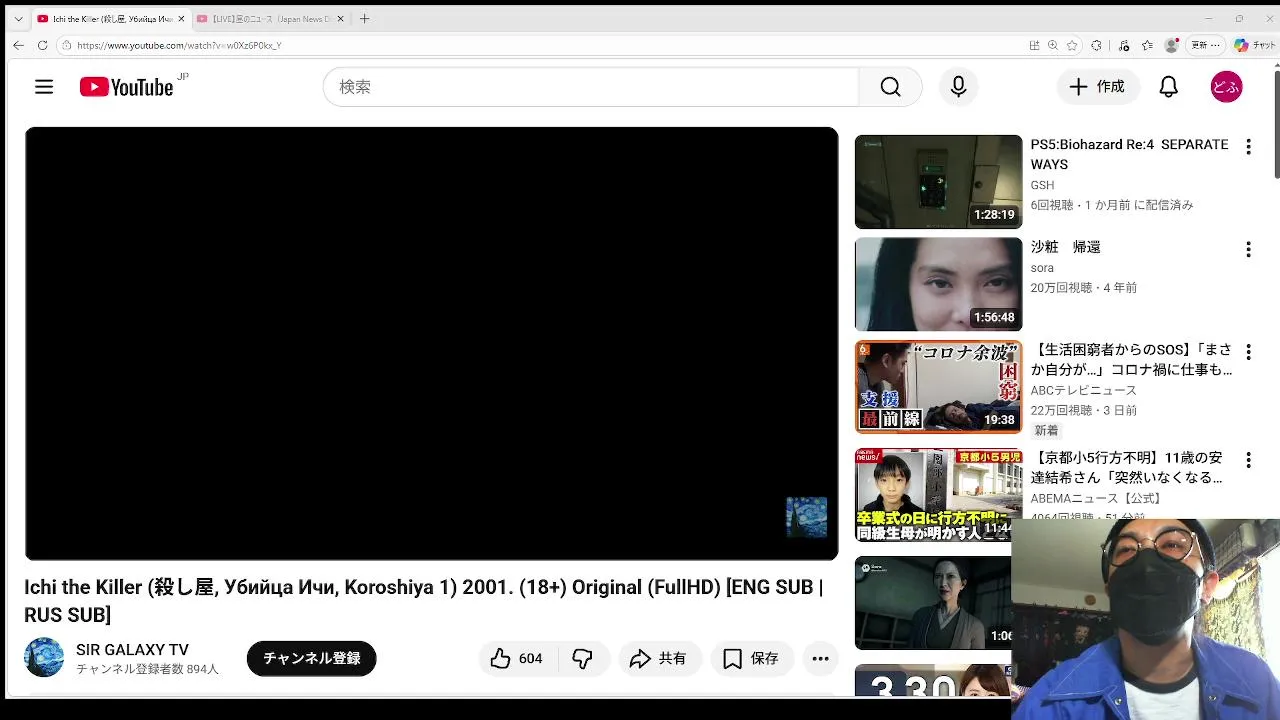This screenshot has height=720, width=1280.
Task: Open the 1:28:19 Biohazard thumbnail
Action: point(938,182)
